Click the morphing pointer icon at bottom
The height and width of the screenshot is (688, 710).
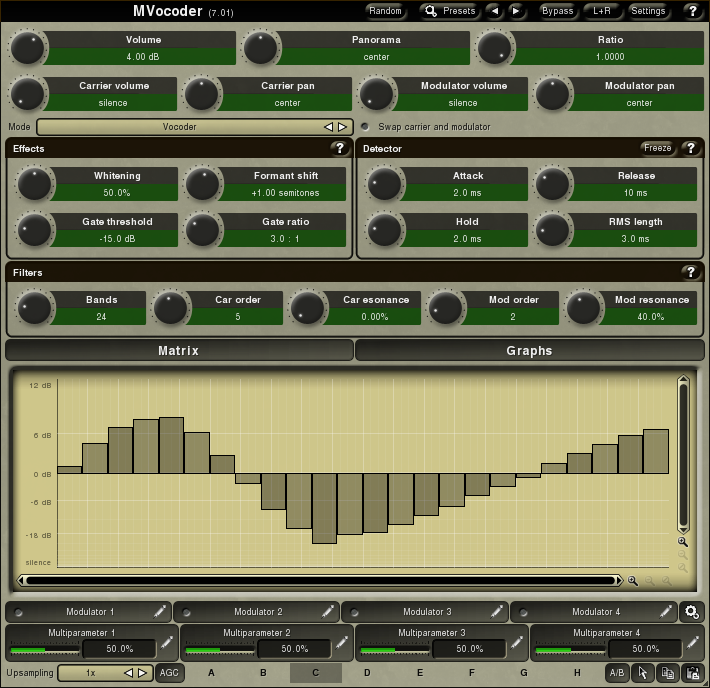[643, 673]
